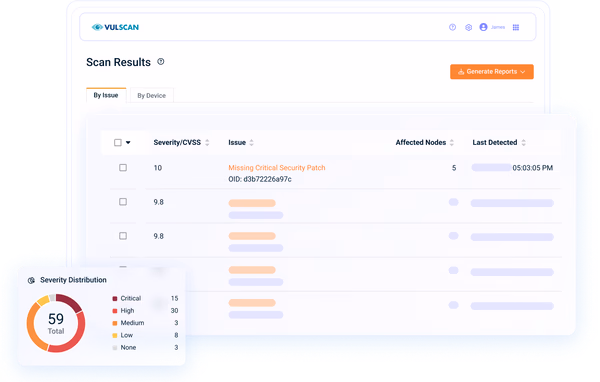Open settings via the header gear icon
Screen dimensions: 600x382
click(468, 27)
